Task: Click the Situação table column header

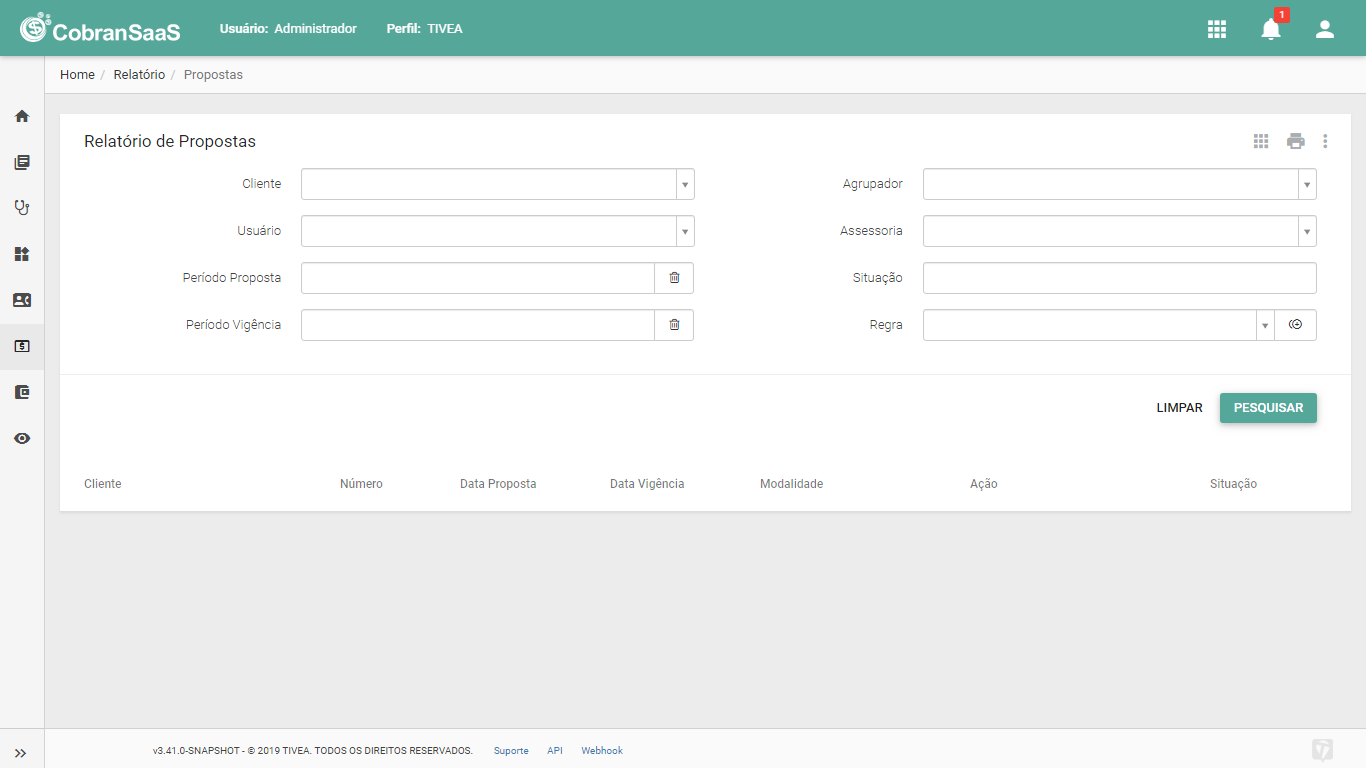Action: [x=1233, y=484]
